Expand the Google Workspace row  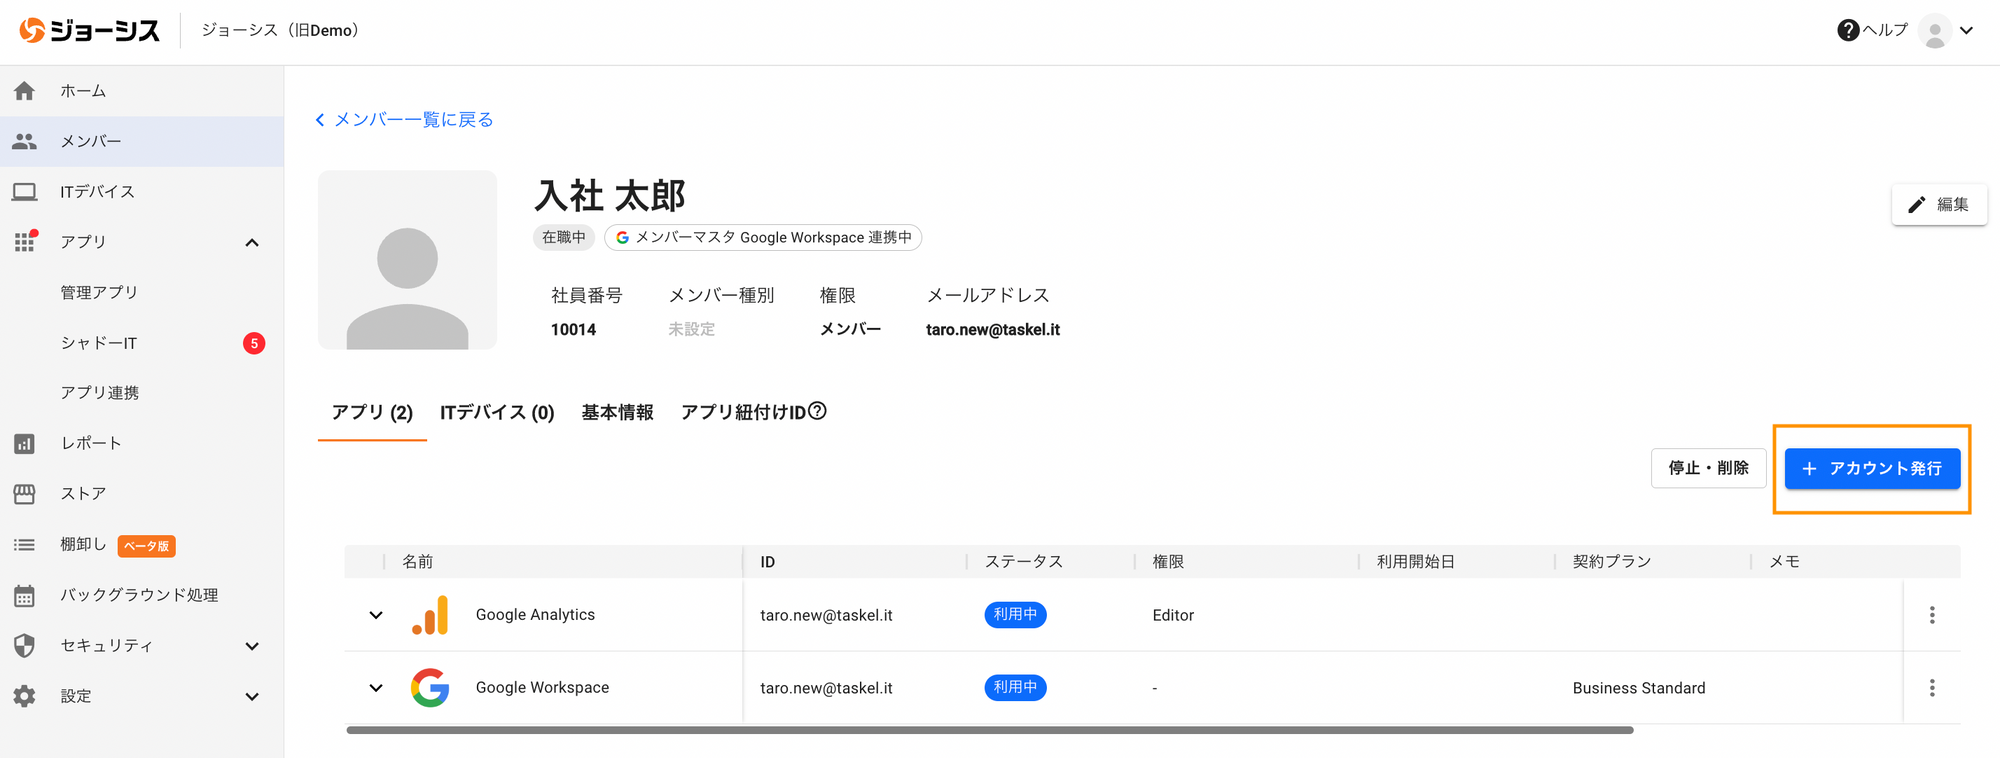[x=376, y=688]
